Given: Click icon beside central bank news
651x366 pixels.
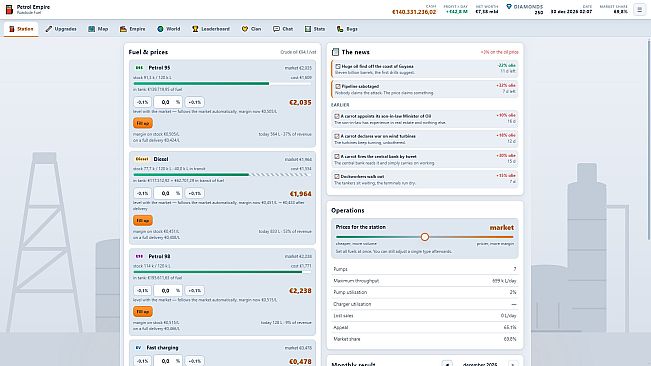Looking at the screenshot, I should pos(337,156).
